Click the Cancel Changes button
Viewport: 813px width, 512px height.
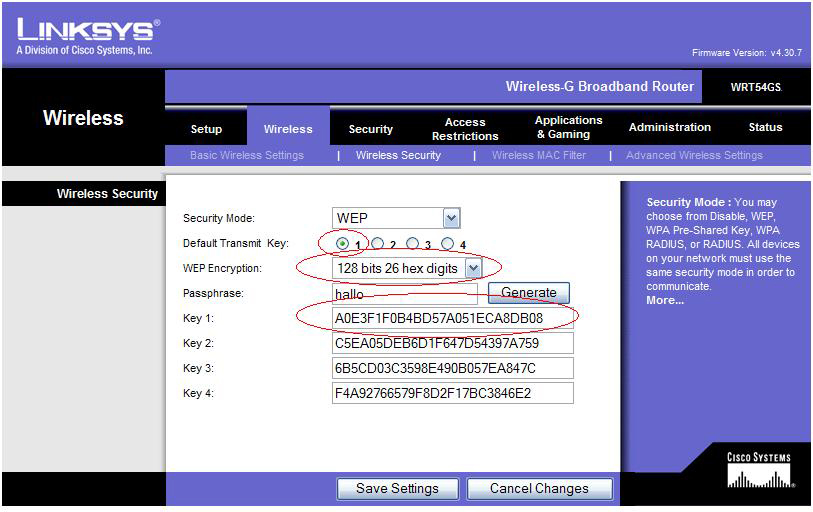[539, 489]
